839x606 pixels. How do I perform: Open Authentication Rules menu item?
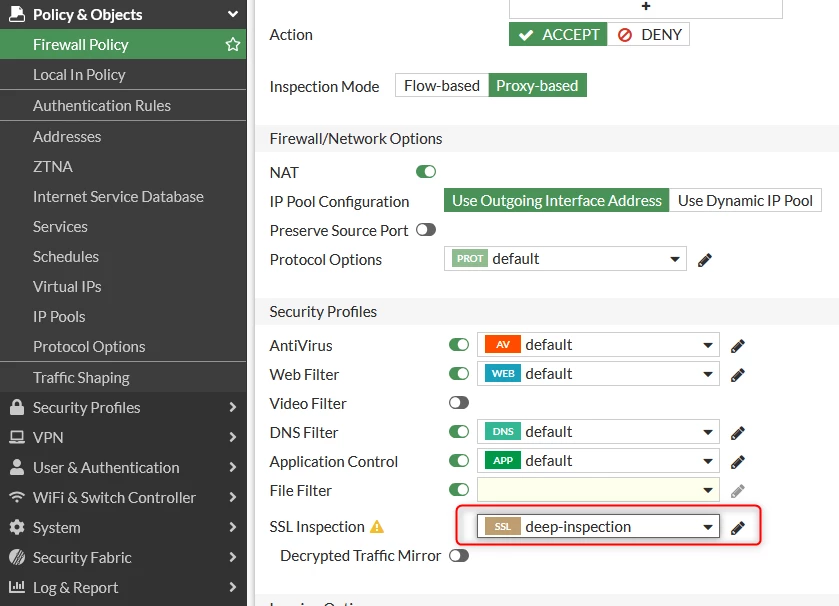(x=123, y=105)
